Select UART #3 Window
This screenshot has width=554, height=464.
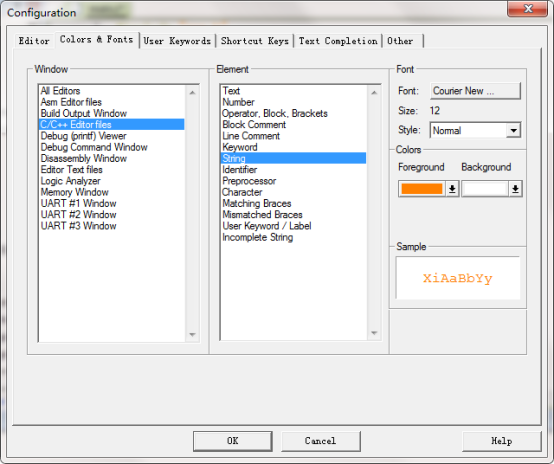coord(111,226)
